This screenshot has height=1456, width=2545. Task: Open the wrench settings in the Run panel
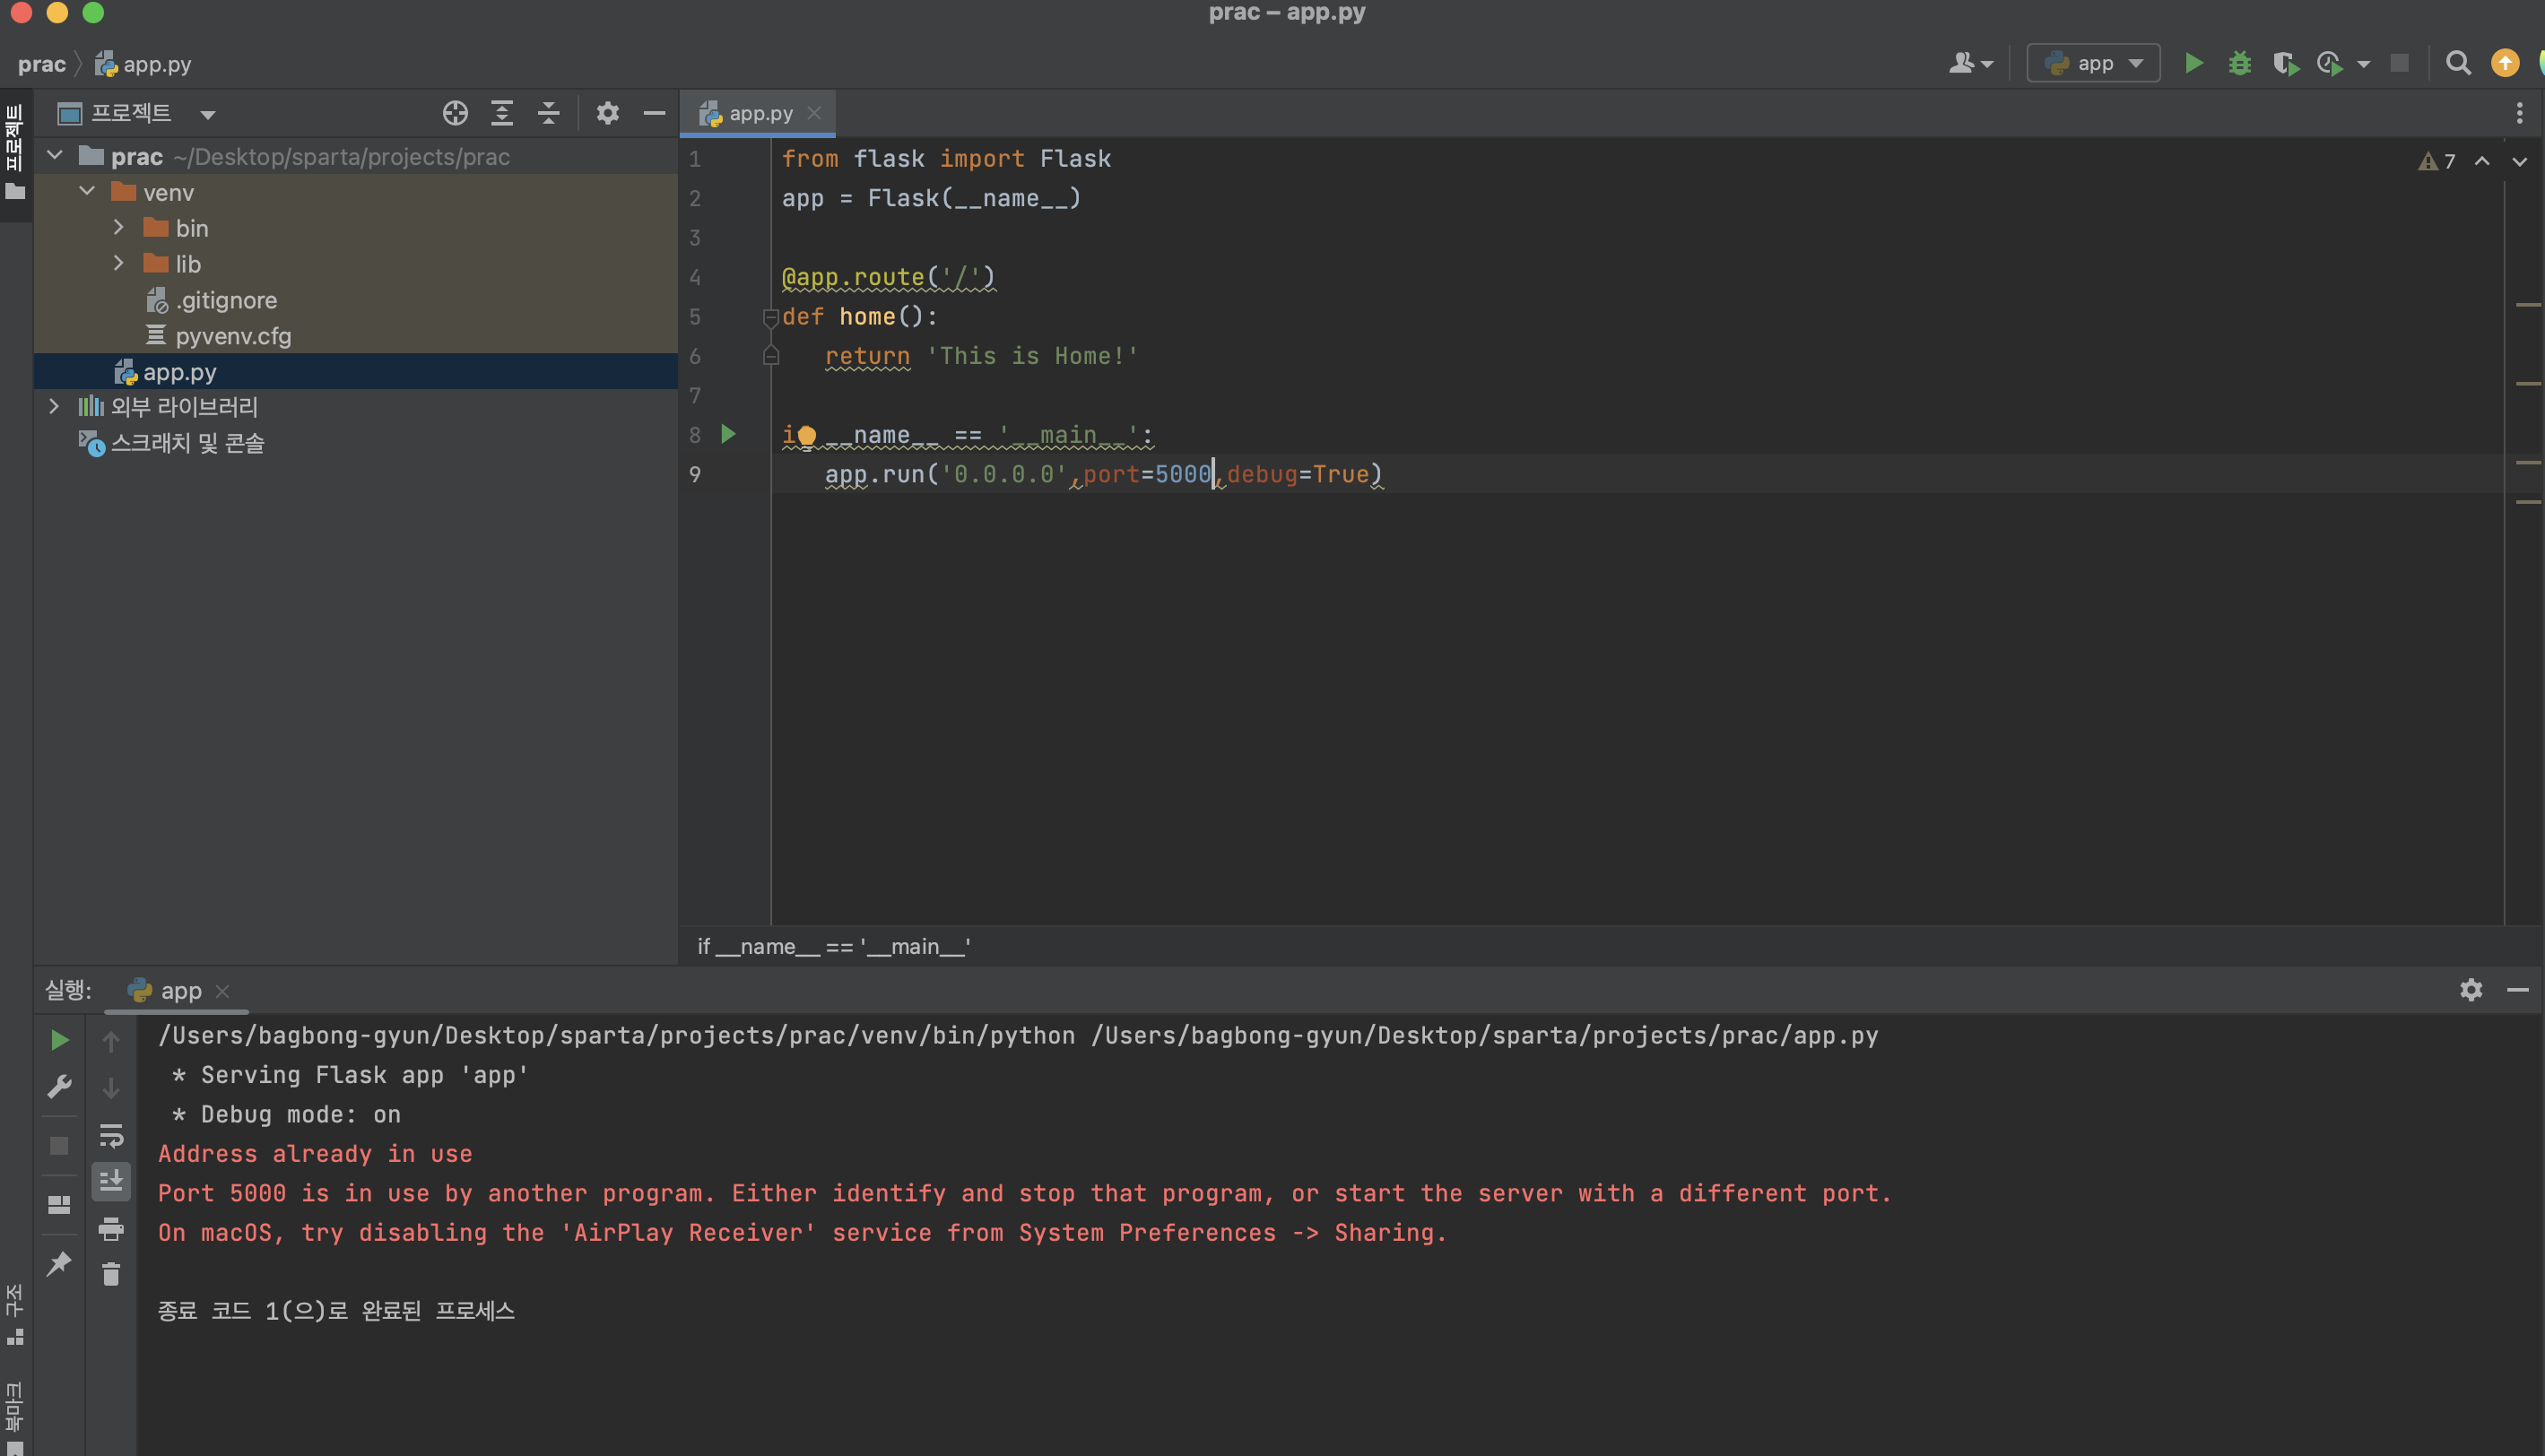point(59,1087)
